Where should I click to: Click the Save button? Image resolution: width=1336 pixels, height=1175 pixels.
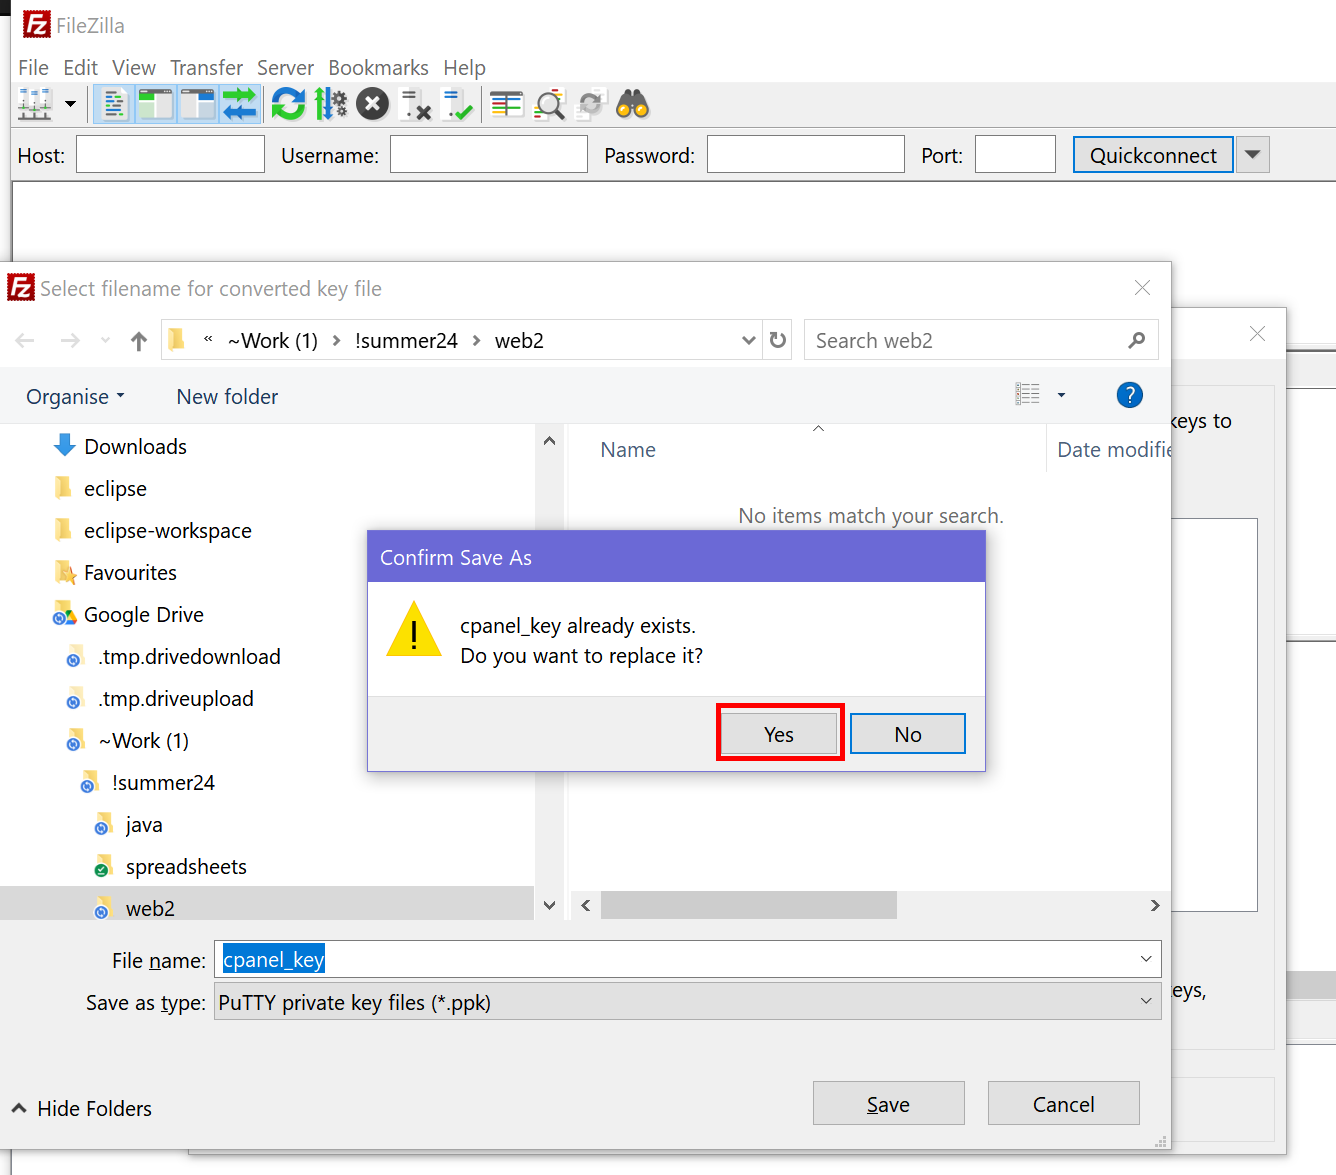(888, 1104)
